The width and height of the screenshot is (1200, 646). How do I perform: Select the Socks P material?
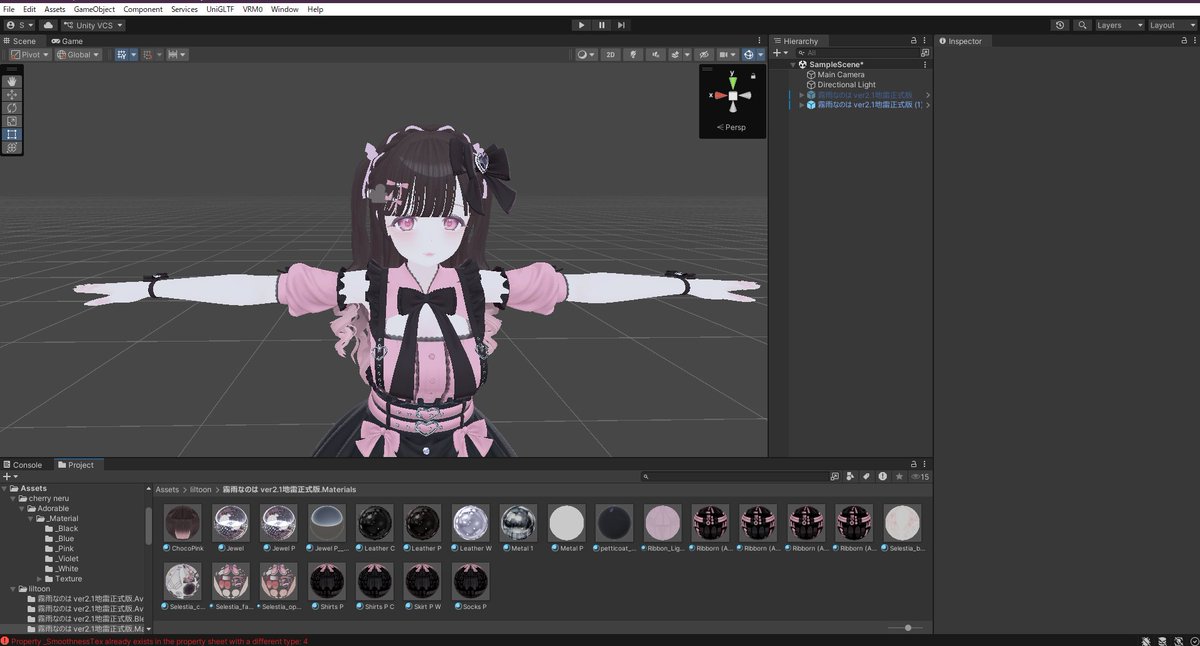coord(470,586)
